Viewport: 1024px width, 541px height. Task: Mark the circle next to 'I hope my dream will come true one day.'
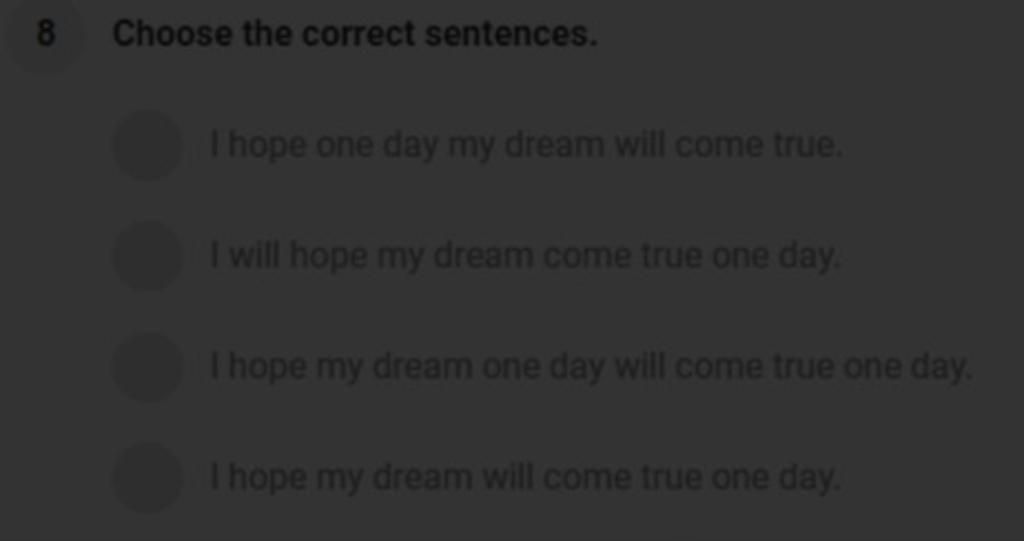(148, 478)
